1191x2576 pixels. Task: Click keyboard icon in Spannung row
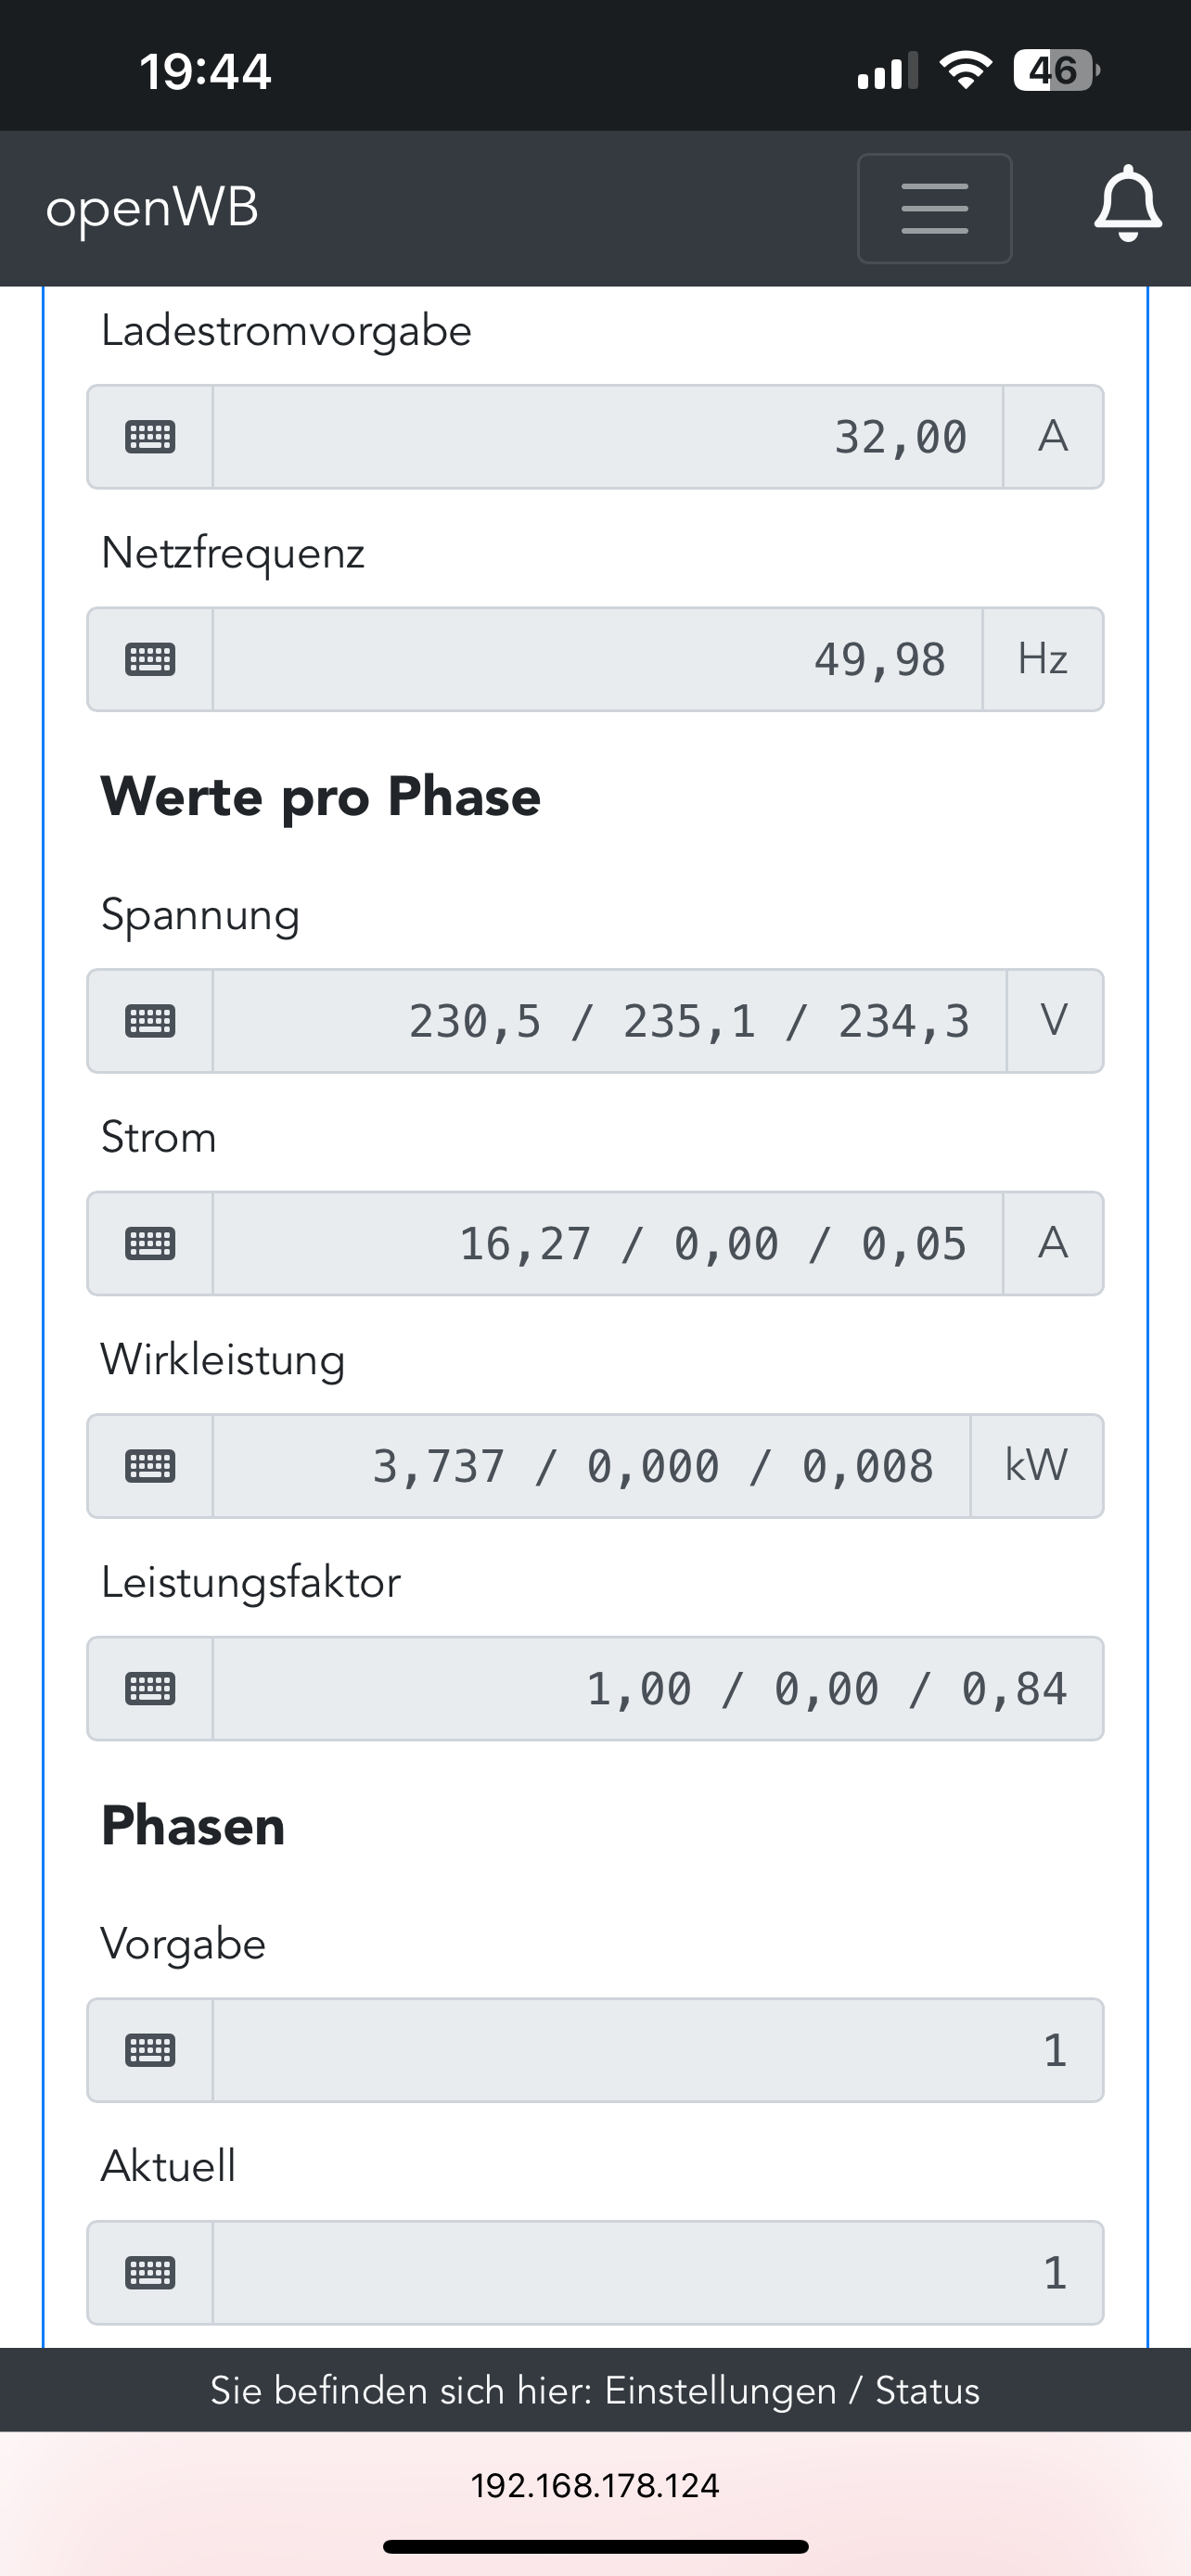150,1021
